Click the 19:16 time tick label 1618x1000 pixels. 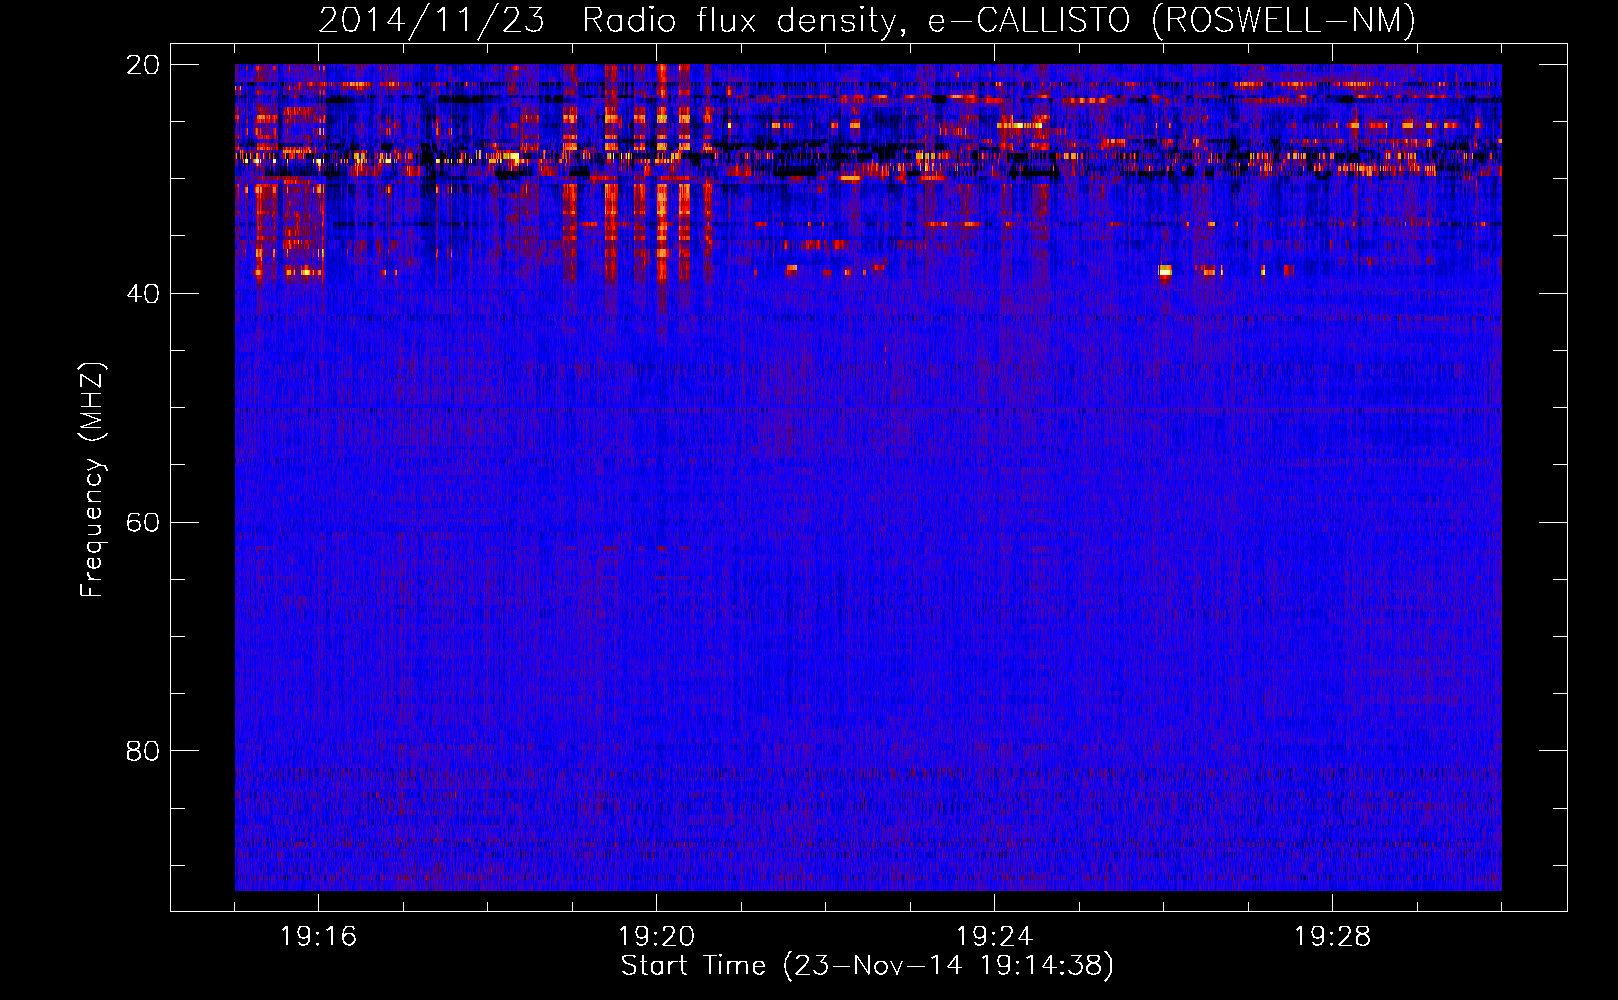pos(318,937)
